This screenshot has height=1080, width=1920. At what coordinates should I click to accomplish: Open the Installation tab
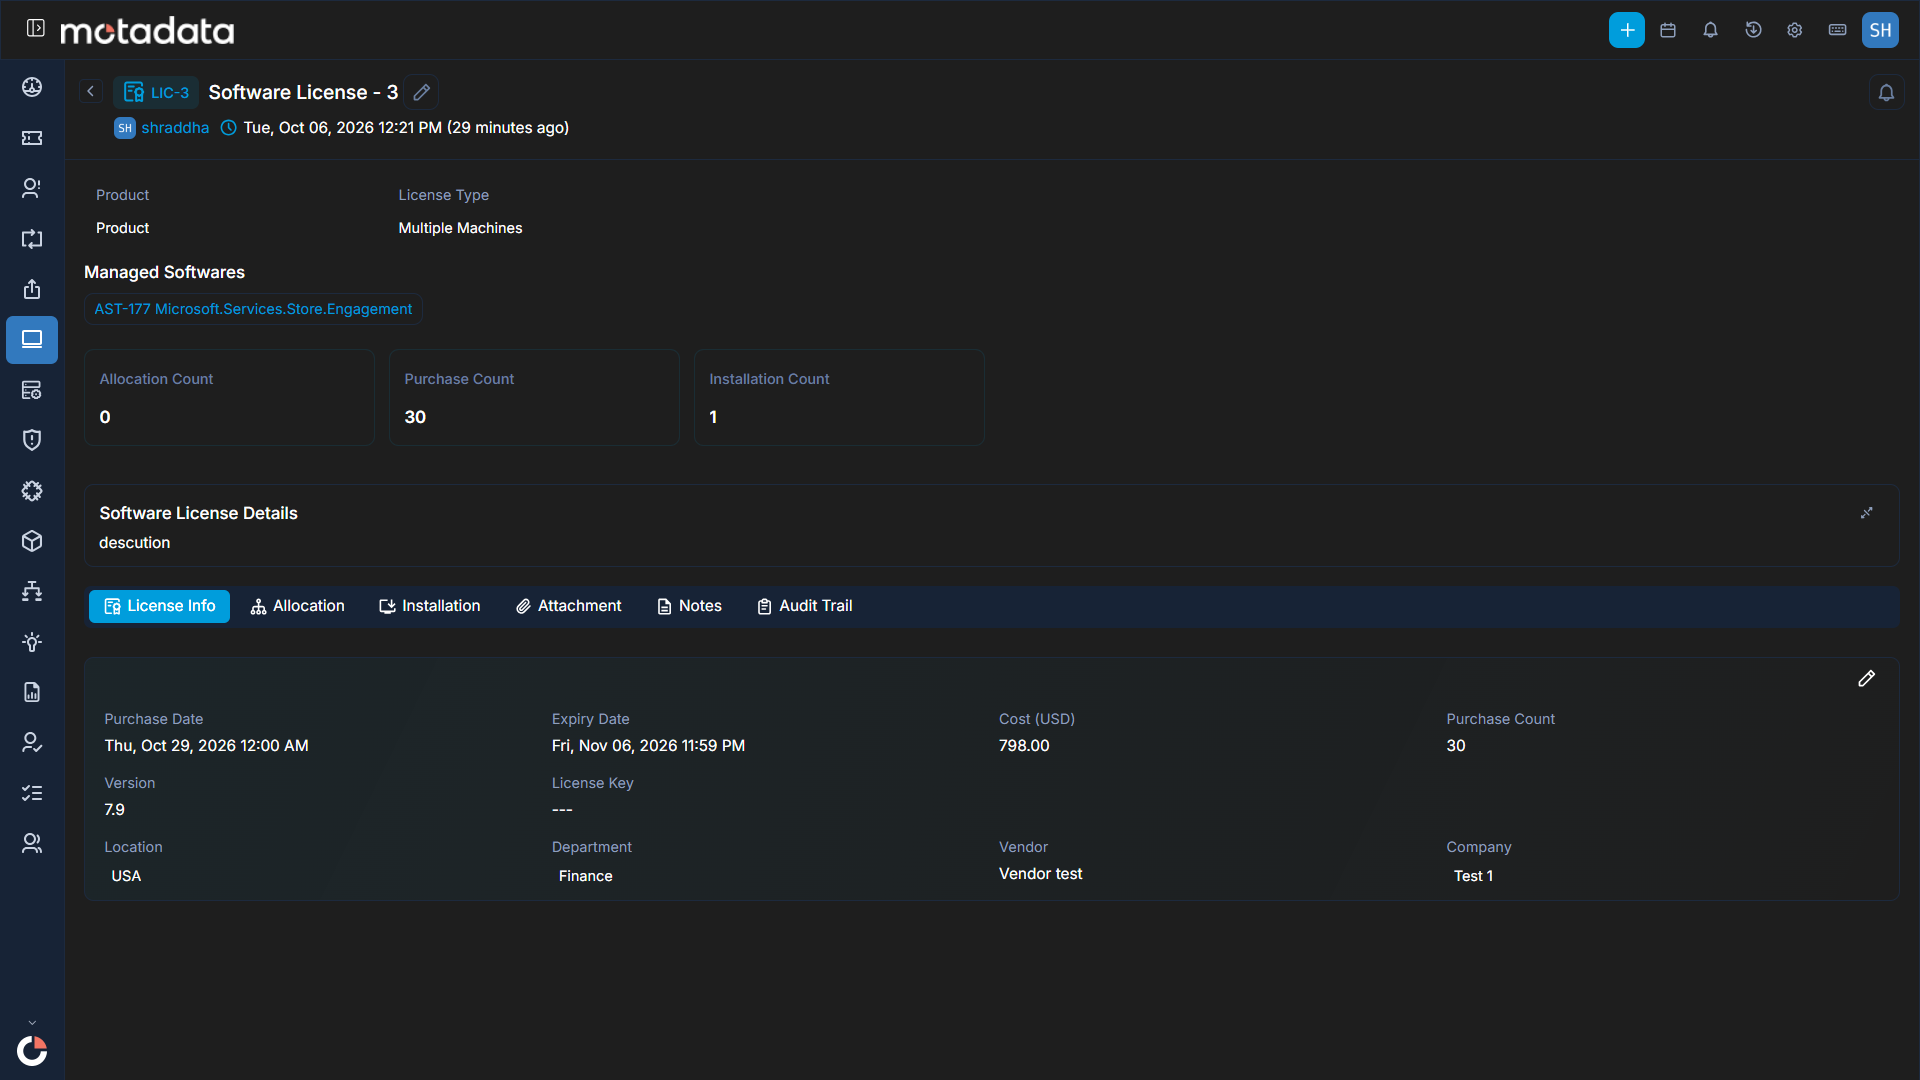[430, 606]
